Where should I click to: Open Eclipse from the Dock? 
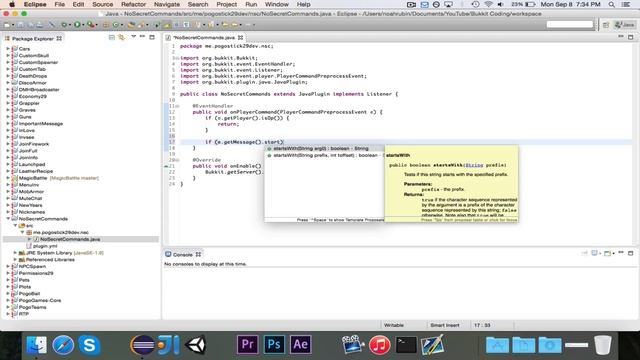pos(142,345)
